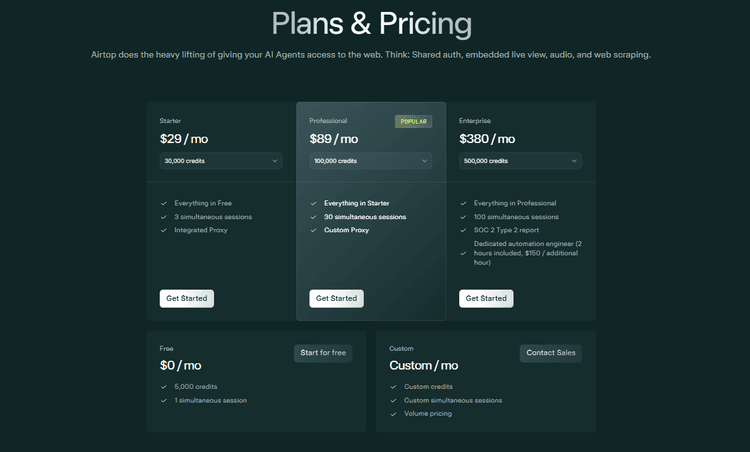The image size is (750, 452).
Task: Click checkmark beside Custom simultaneous sessions
Action: click(393, 400)
